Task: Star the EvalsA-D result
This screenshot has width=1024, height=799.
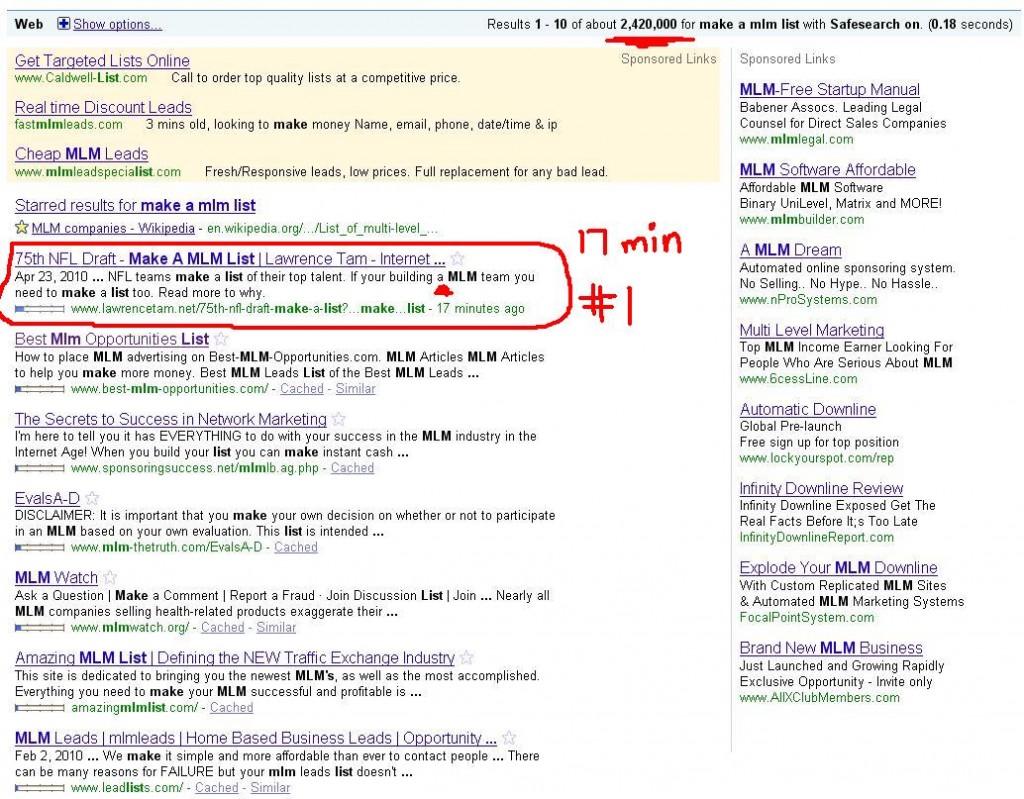Action: 92,498
